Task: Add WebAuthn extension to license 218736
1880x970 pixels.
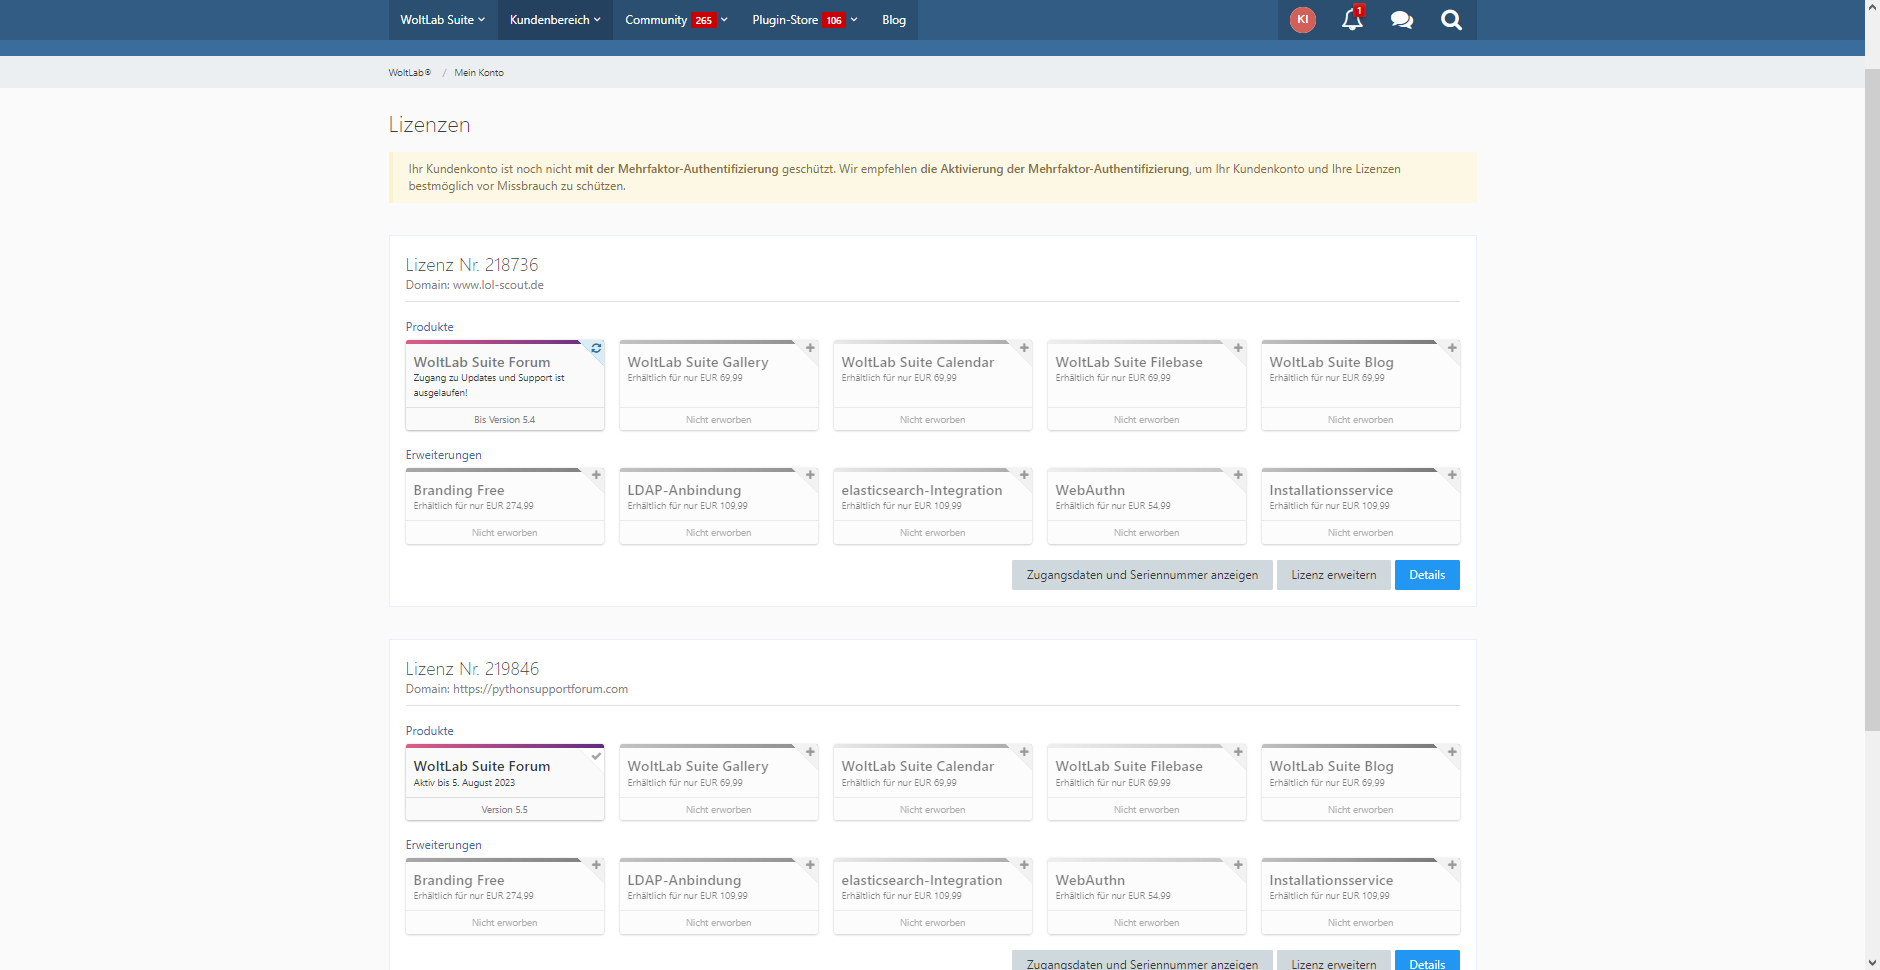Action: click(1238, 475)
